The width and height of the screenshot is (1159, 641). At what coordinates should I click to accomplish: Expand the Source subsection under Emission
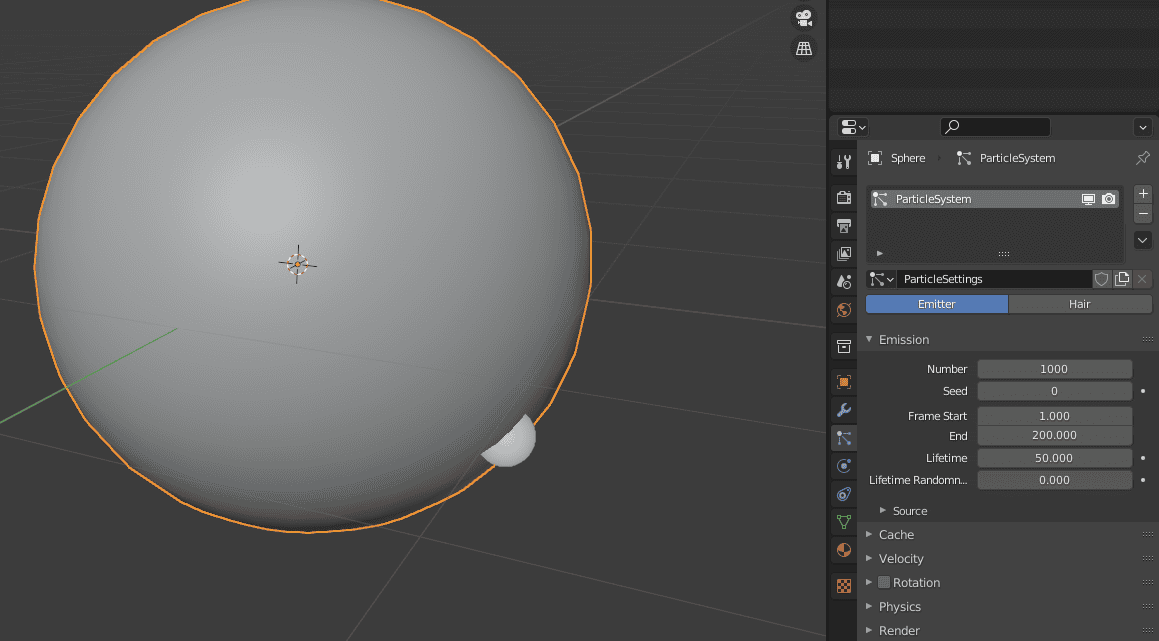coord(911,510)
